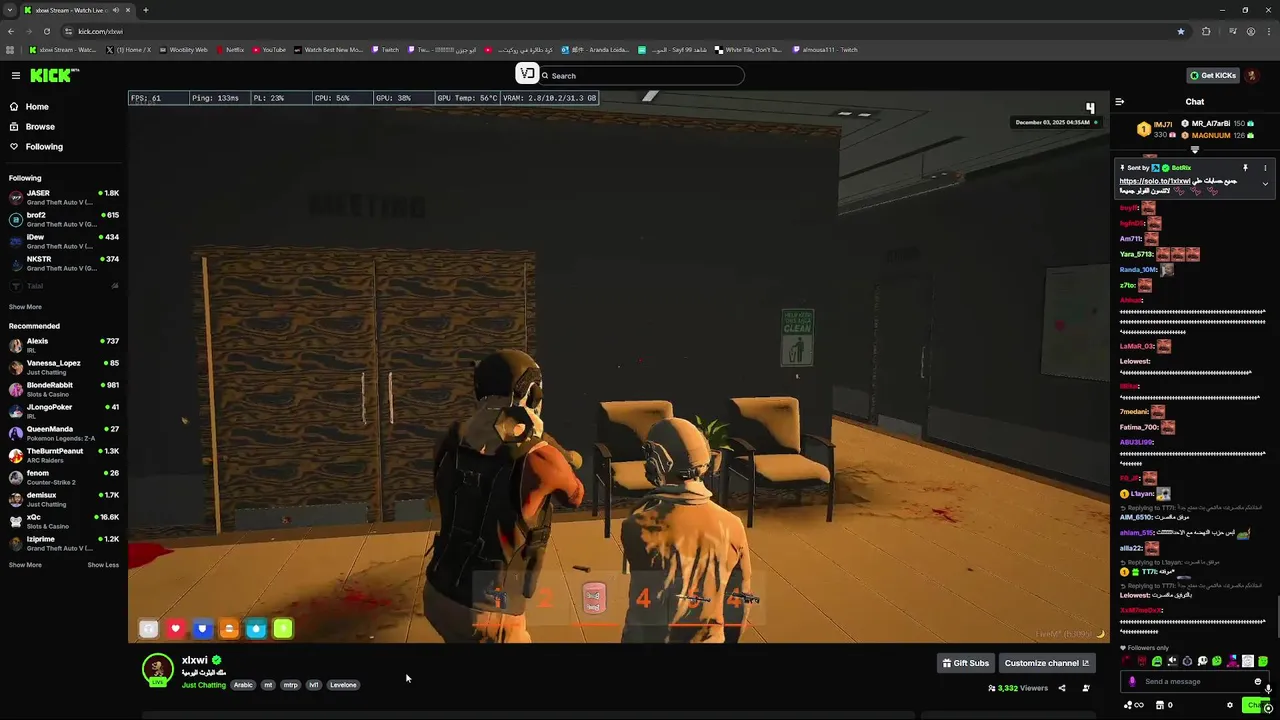
Task: Focus the Kick search field
Action: [x=640, y=75]
